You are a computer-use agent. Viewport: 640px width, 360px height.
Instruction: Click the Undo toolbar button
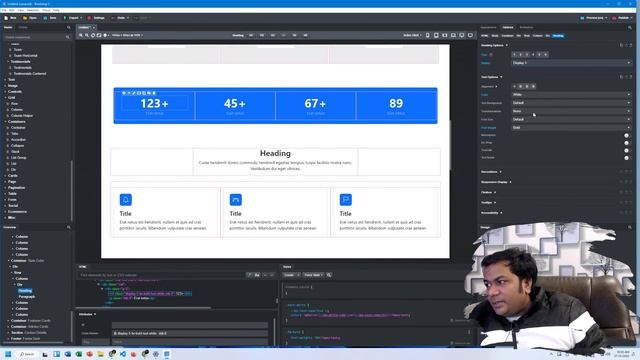(120, 18)
